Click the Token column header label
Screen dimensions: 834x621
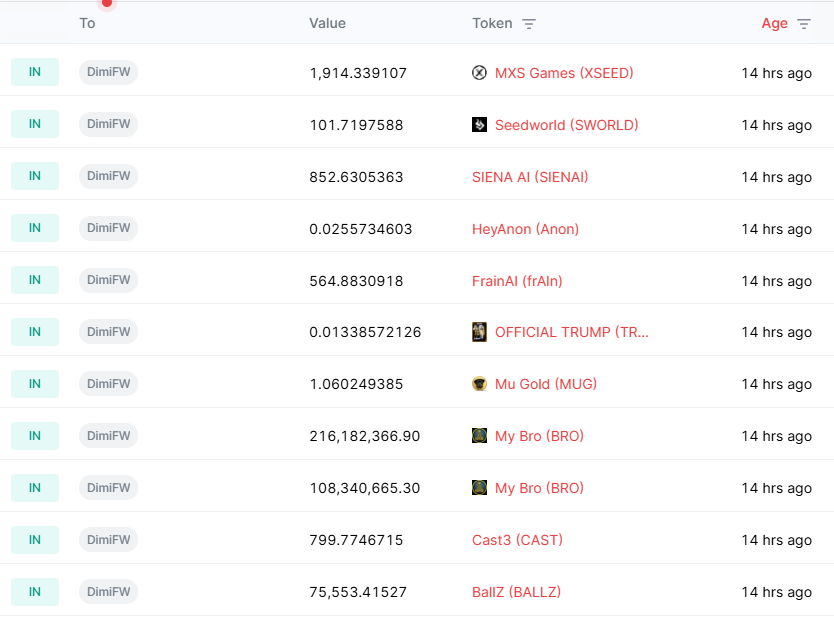click(x=493, y=23)
